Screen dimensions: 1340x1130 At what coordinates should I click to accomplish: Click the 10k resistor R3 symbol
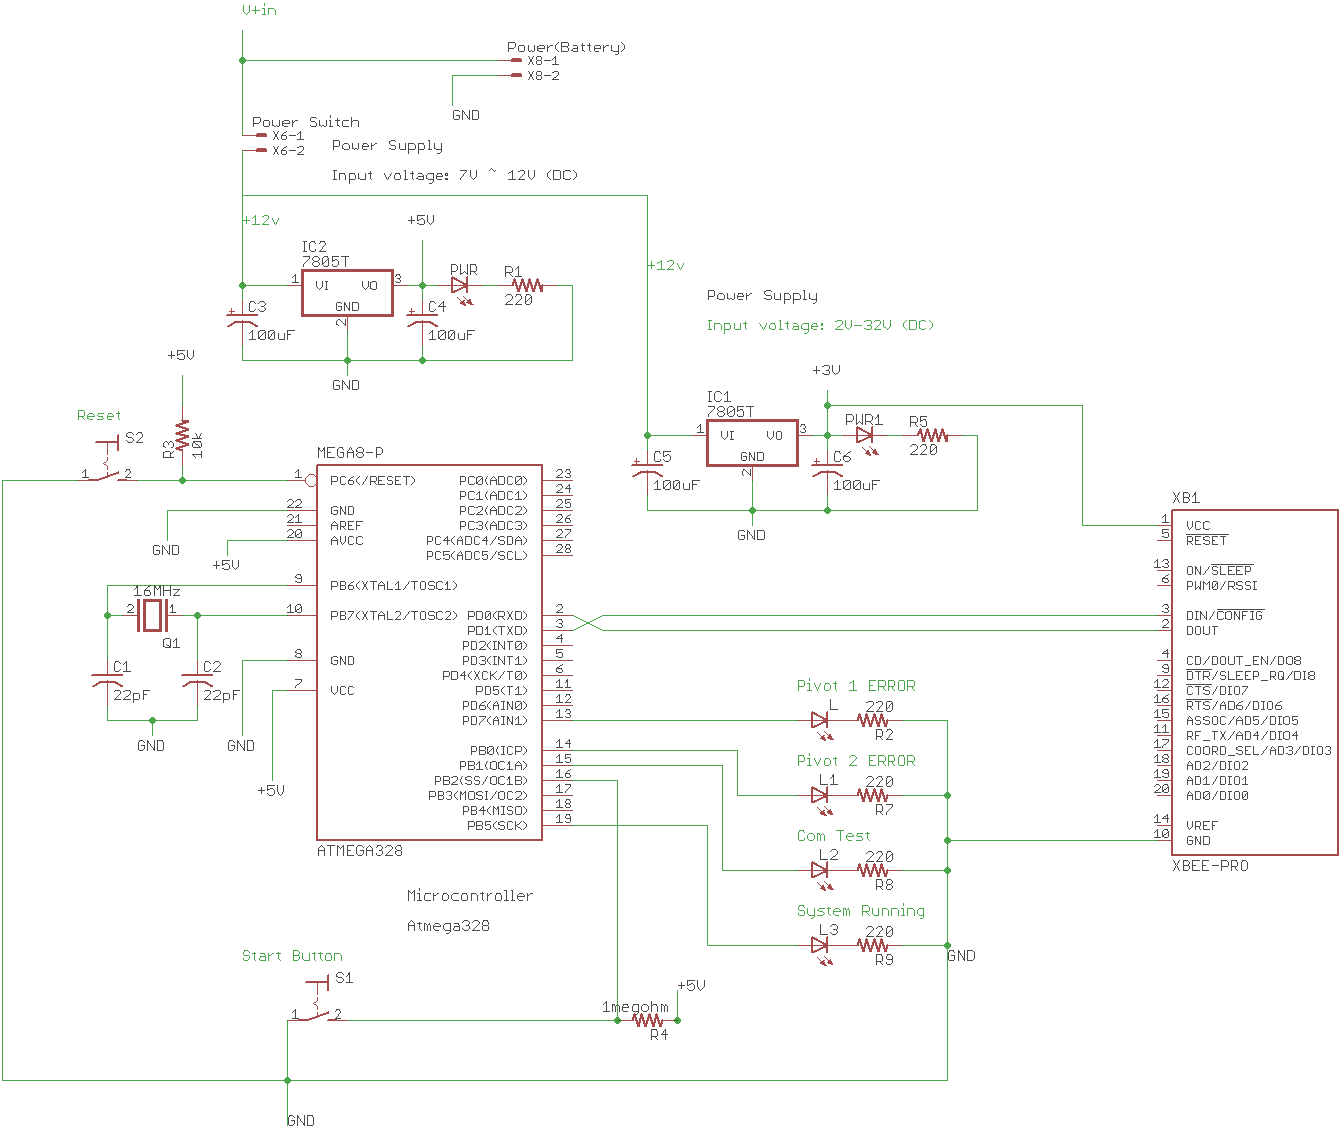point(182,433)
